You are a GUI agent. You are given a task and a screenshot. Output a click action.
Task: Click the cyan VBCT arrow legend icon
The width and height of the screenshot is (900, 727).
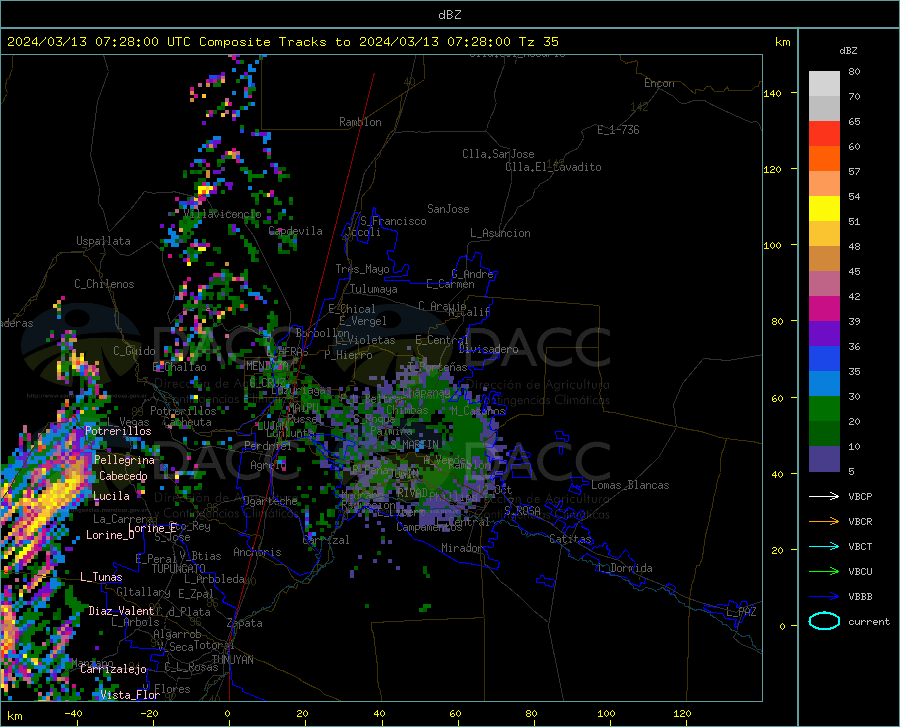pos(824,546)
